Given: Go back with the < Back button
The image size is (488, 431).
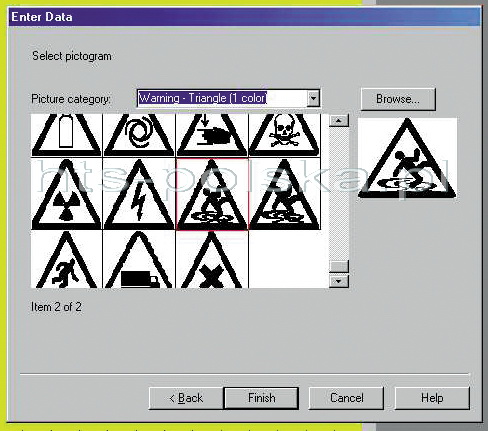Looking at the screenshot, I should [186, 398].
